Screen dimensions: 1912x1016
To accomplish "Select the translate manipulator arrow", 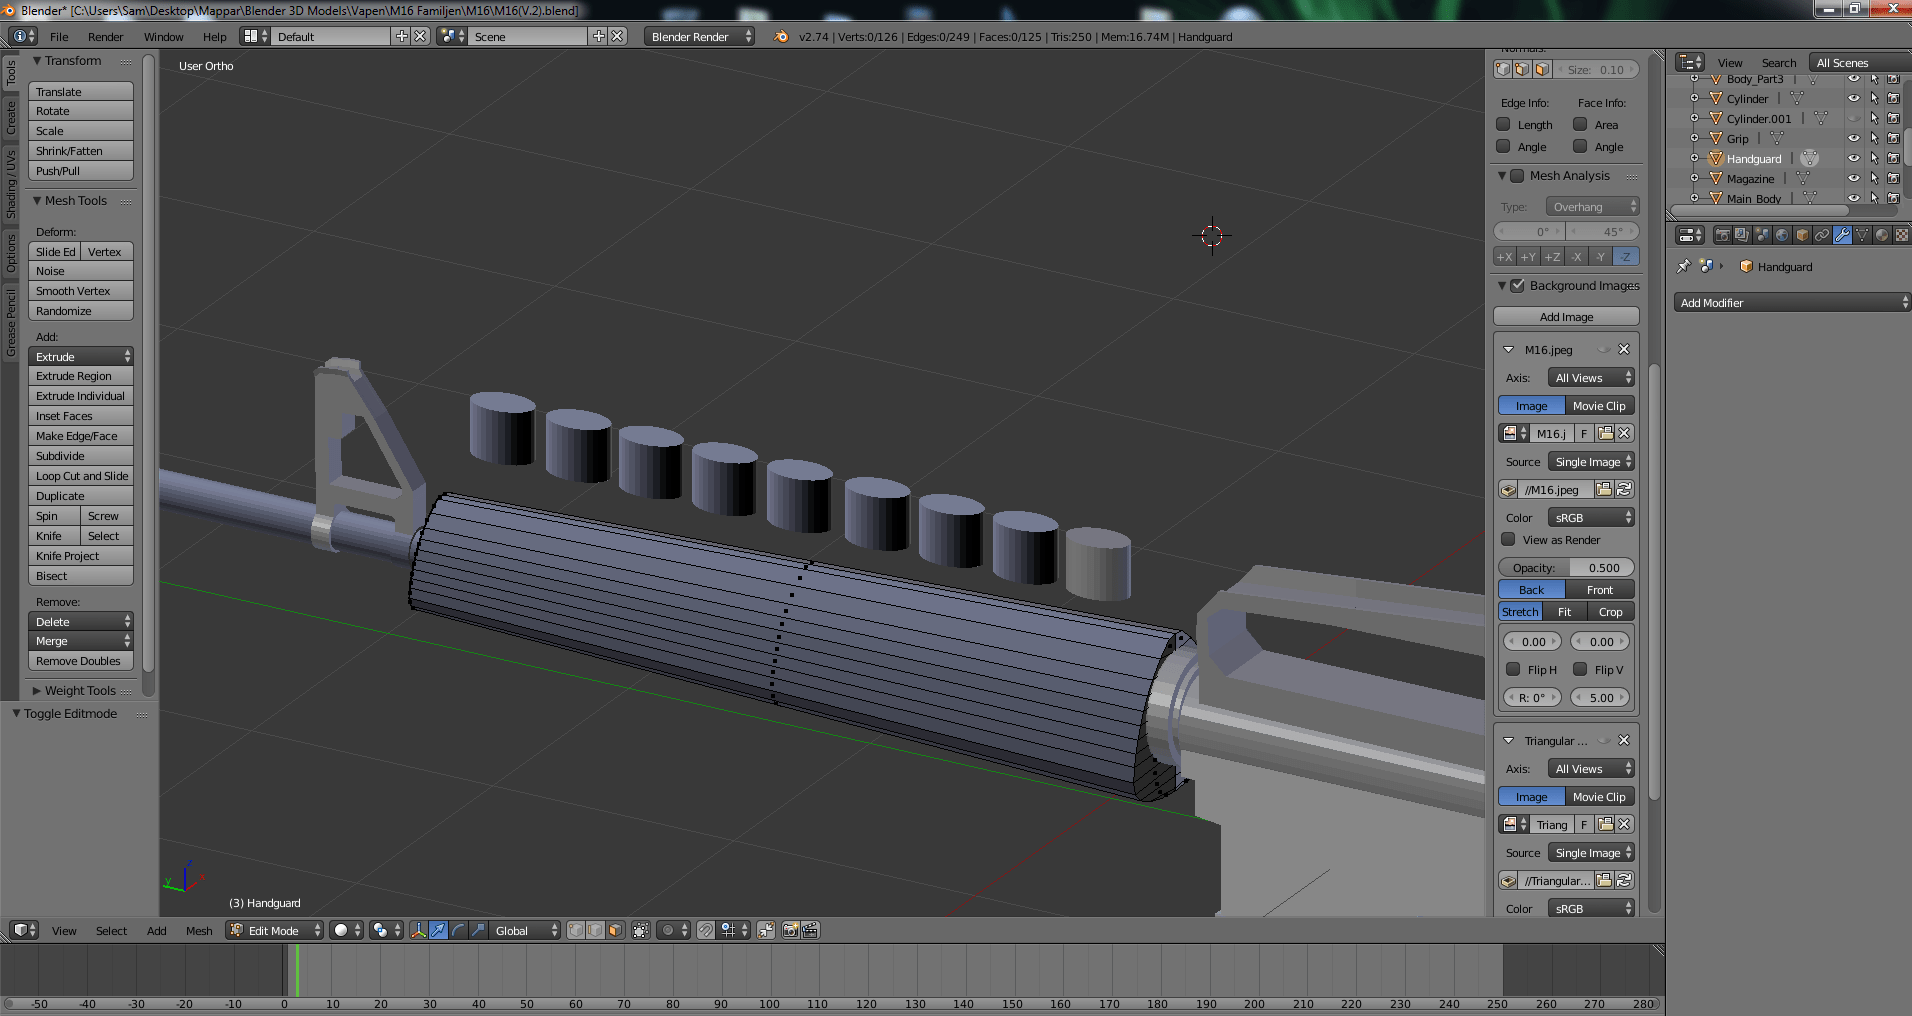I will tap(438, 930).
